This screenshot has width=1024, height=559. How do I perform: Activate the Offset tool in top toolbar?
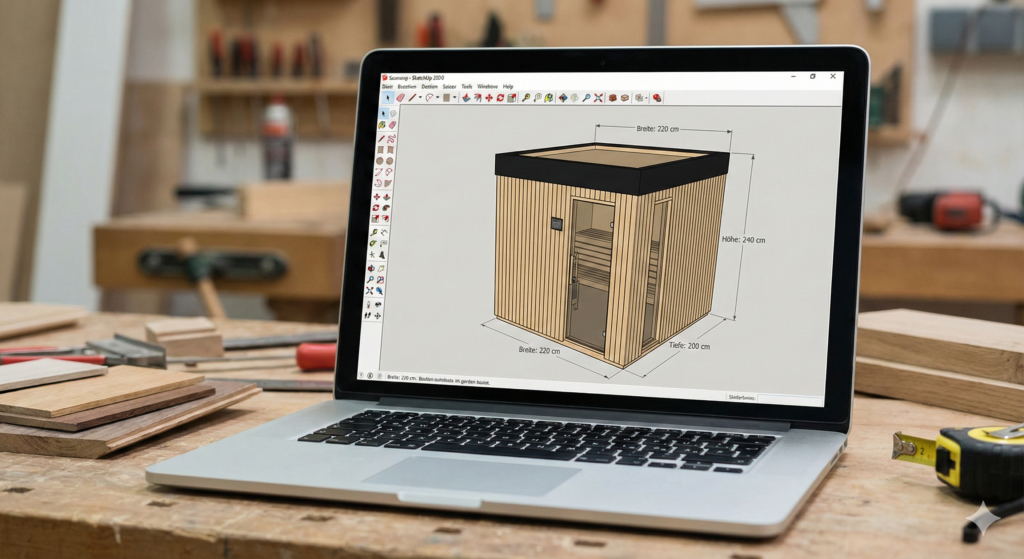tap(477, 98)
